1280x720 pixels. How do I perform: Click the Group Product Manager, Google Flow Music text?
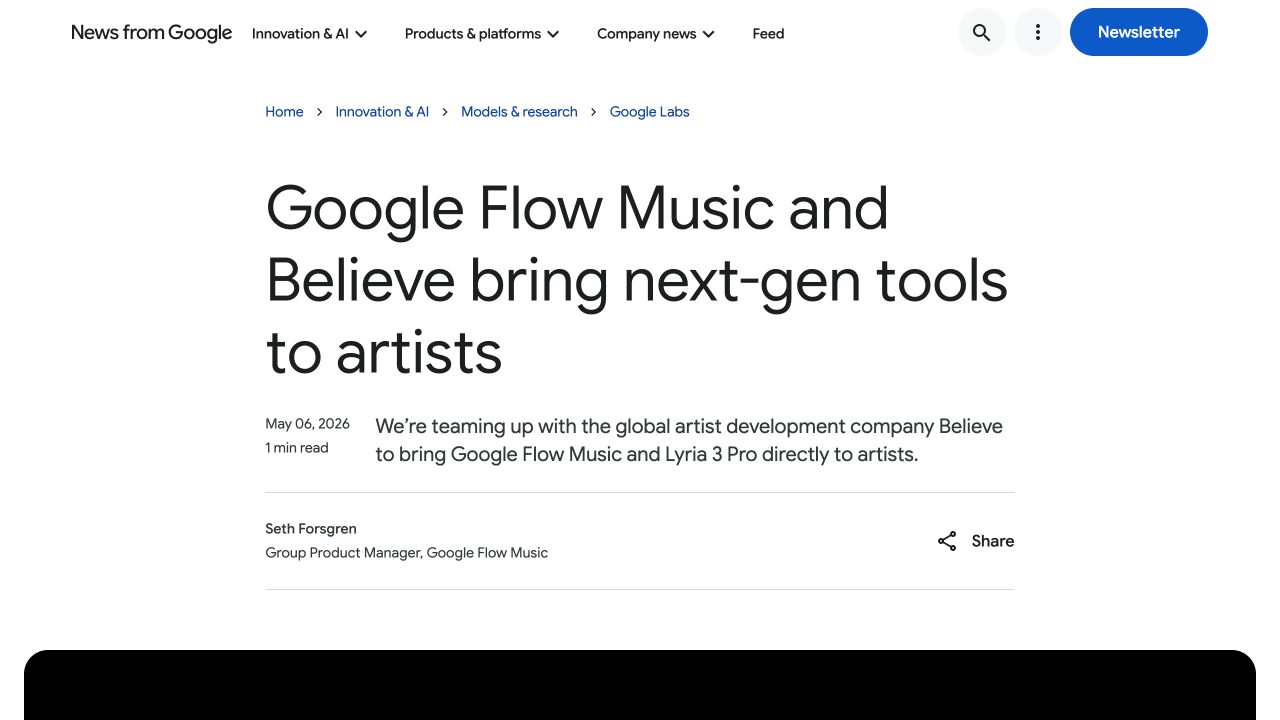(x=407, y=553)
